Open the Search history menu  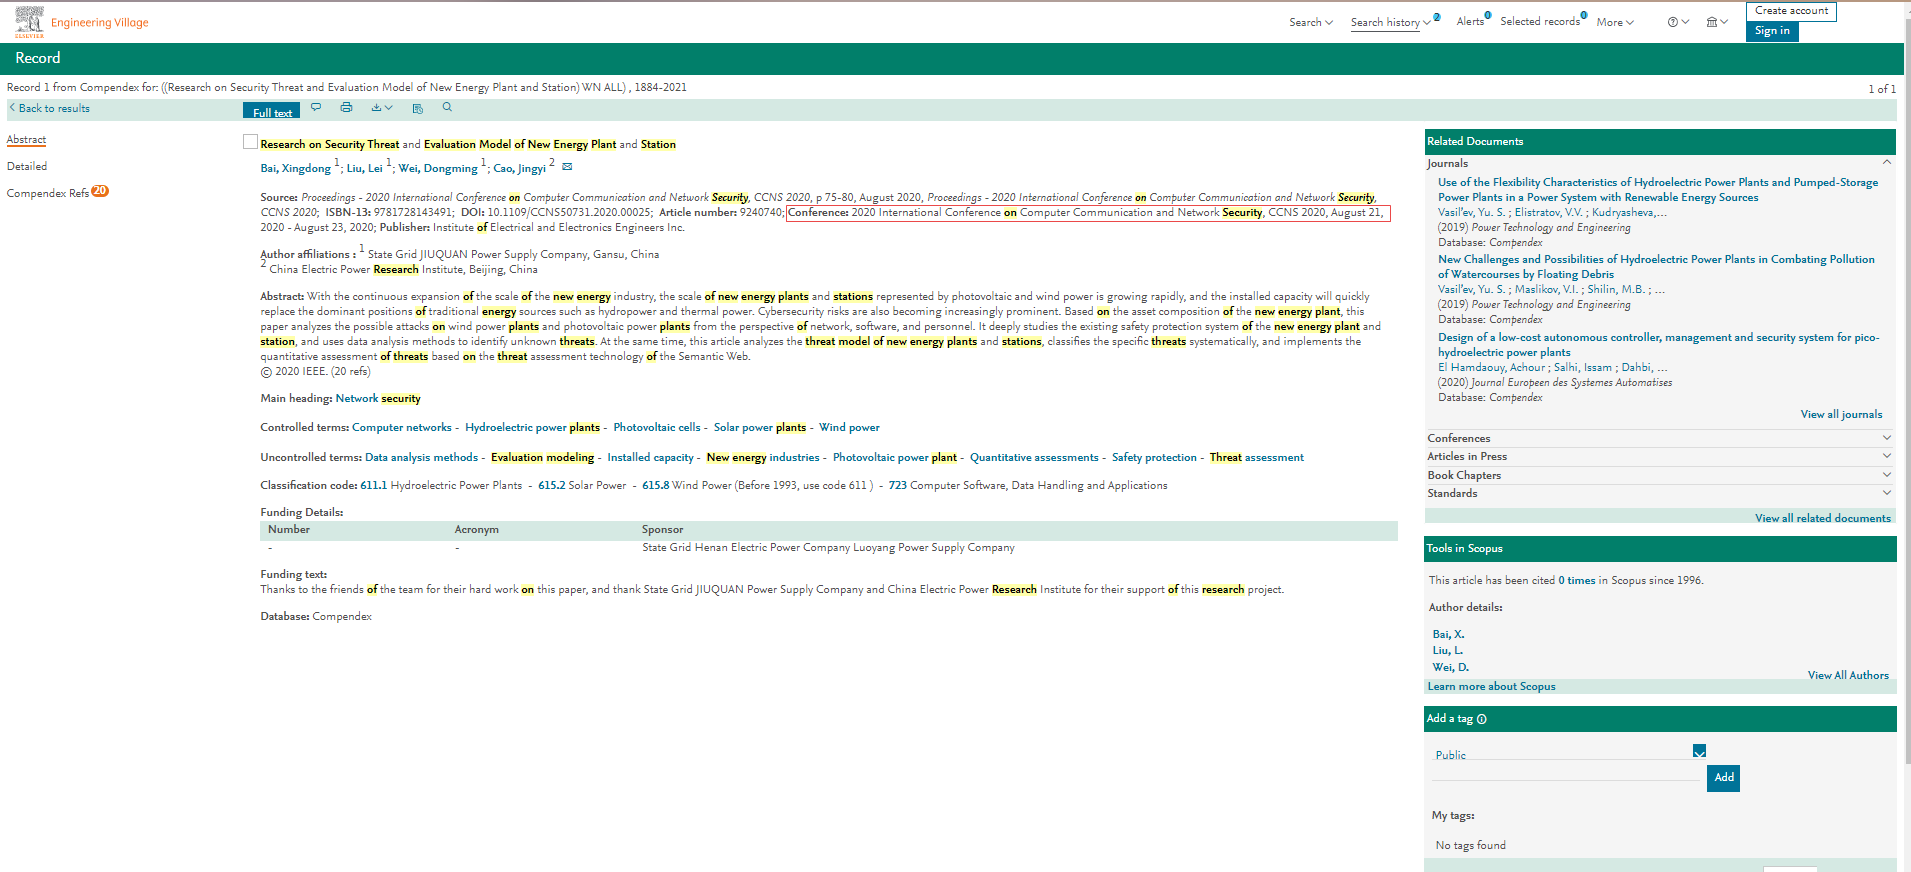tap(1389, 22)
